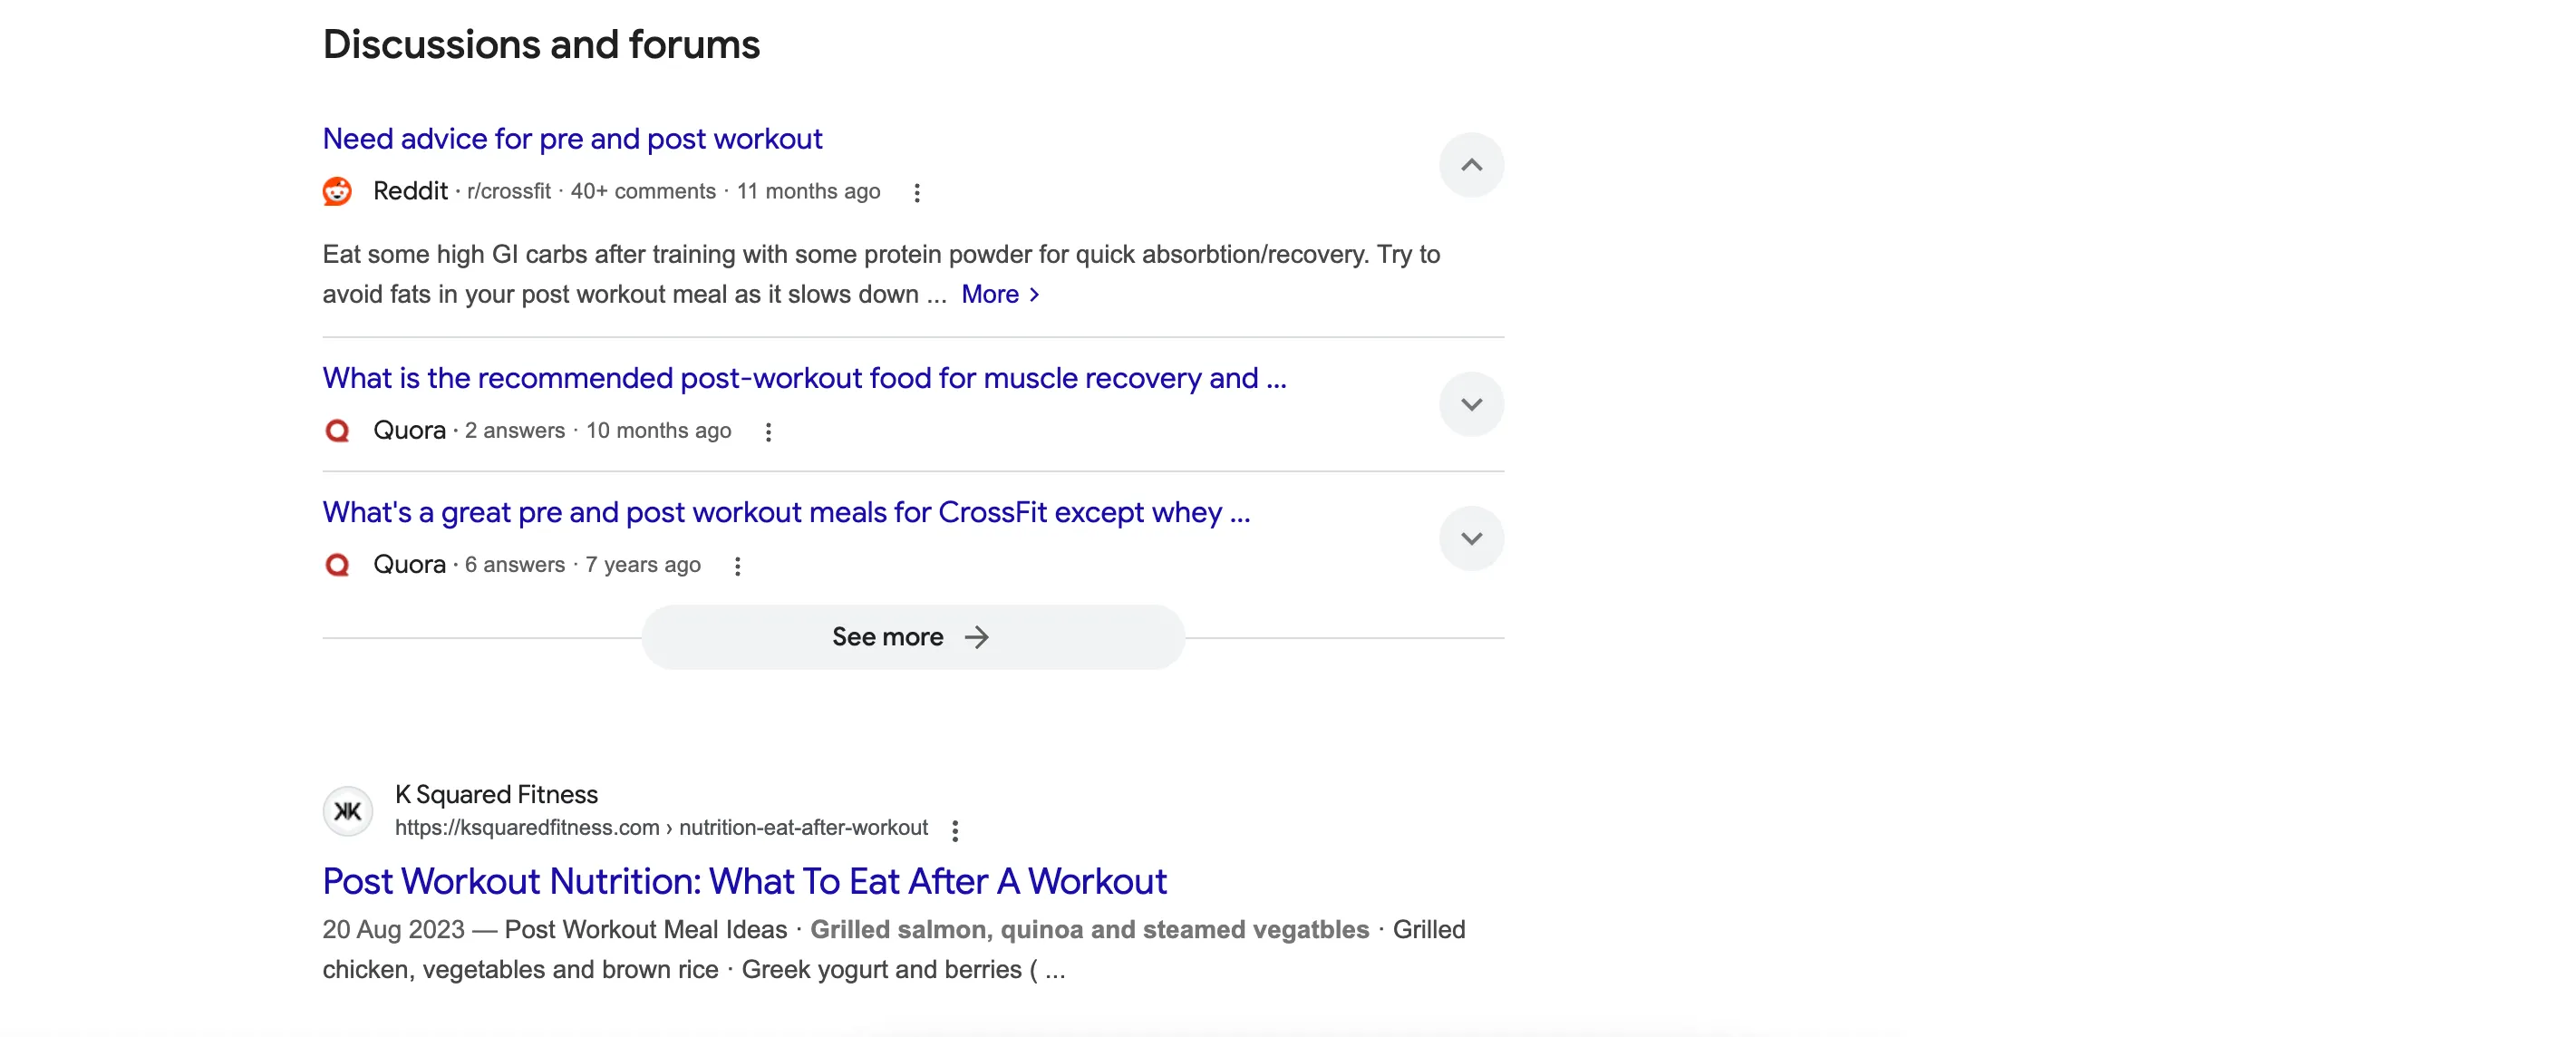Open the 'Need advice for pre and post workout' thread
Viewport: 2576px width, 1037px height.
coord(571,139)
